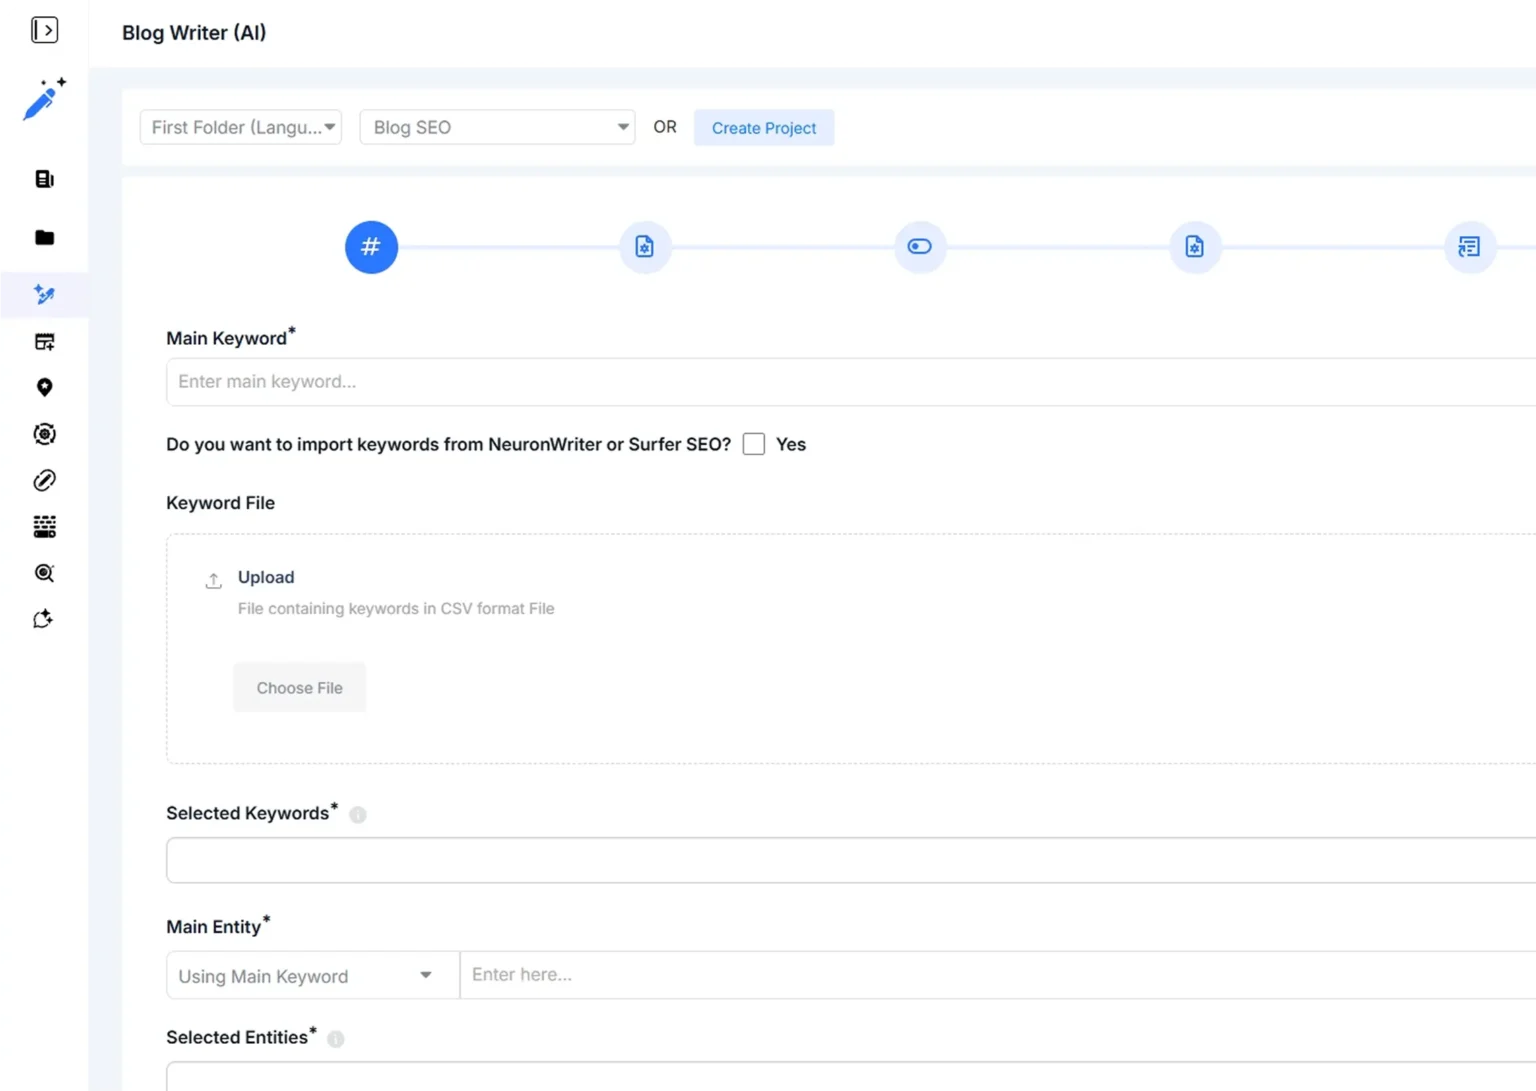Click the Choose File button
Screen dimensions: 1536x1091
(300, 688)
